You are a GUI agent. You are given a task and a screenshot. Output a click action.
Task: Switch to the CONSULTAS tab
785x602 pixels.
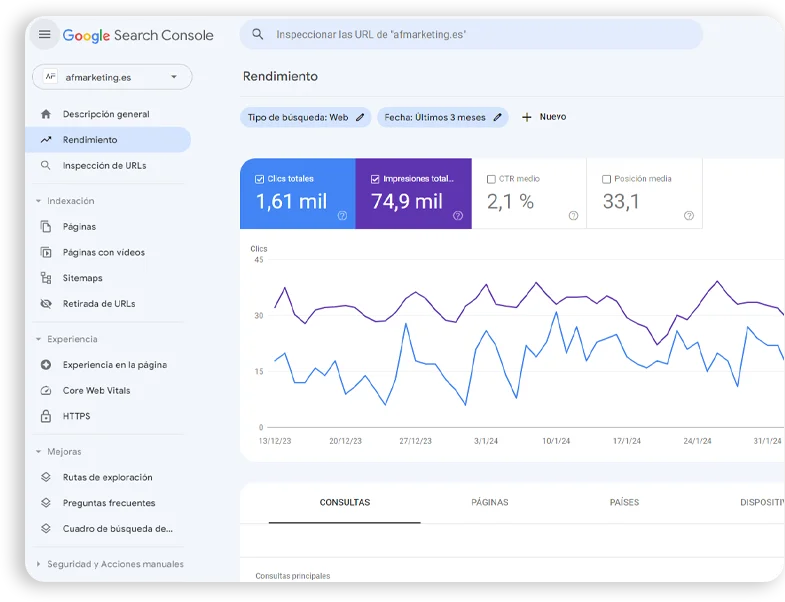pyautogui.click(x=344, y=502)
